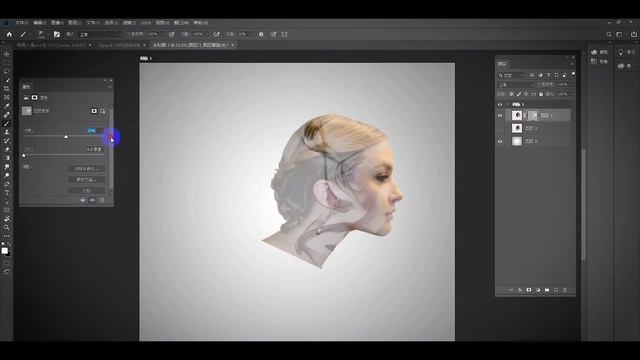The image size is (640, 360).
Task: Click the Density slider handle
Action: (66, 137)
